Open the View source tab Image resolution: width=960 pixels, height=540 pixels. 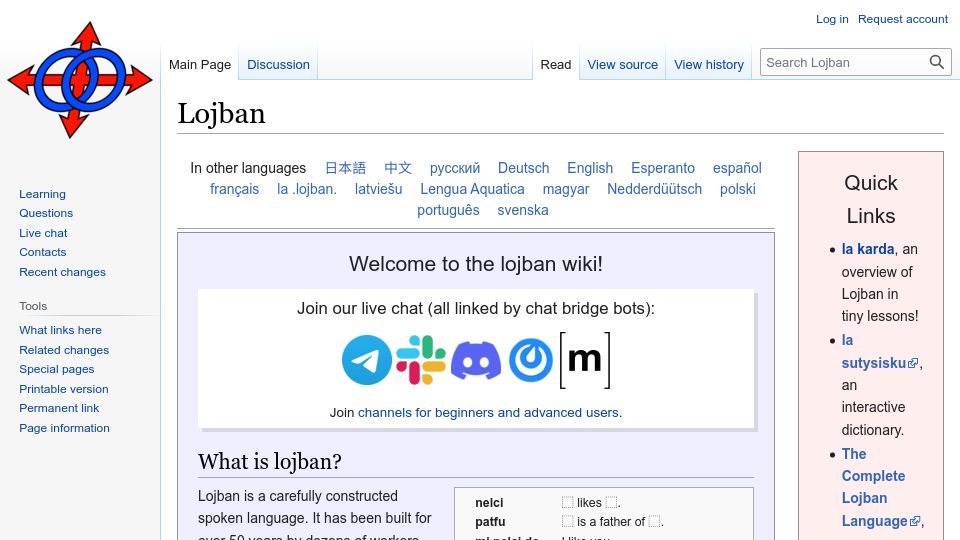coord(623,64)
